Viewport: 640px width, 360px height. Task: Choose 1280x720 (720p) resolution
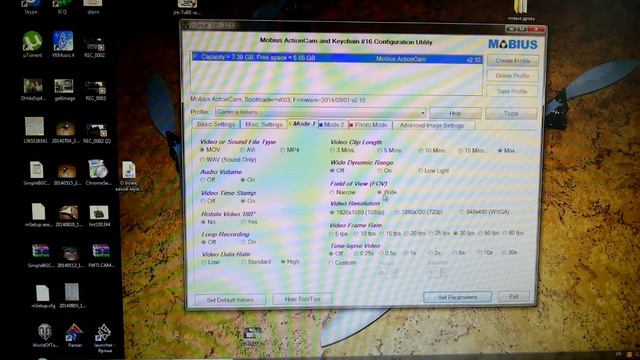(x=418, y=212)
